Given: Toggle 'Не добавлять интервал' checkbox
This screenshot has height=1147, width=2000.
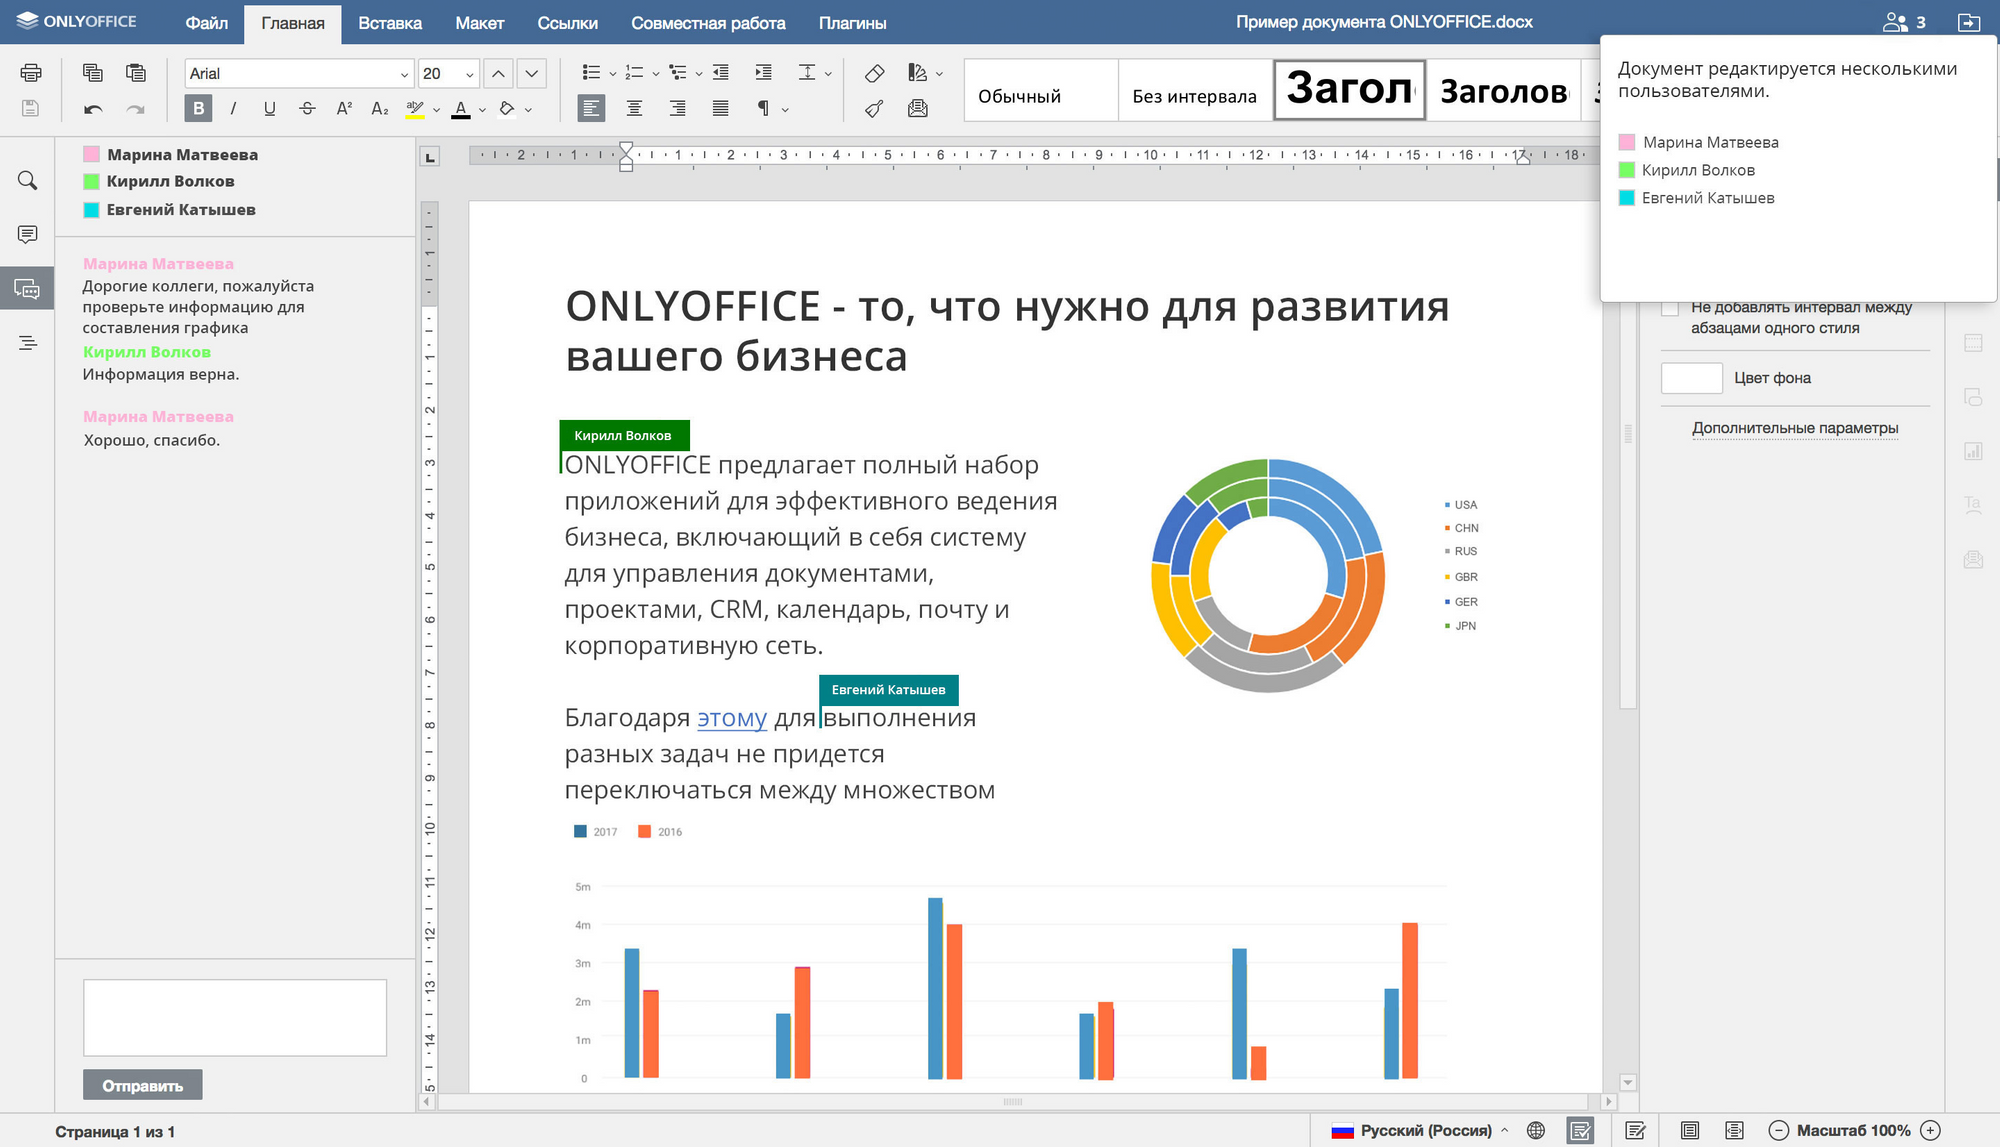Looking at the screenshot, I should click(1670, 308).
